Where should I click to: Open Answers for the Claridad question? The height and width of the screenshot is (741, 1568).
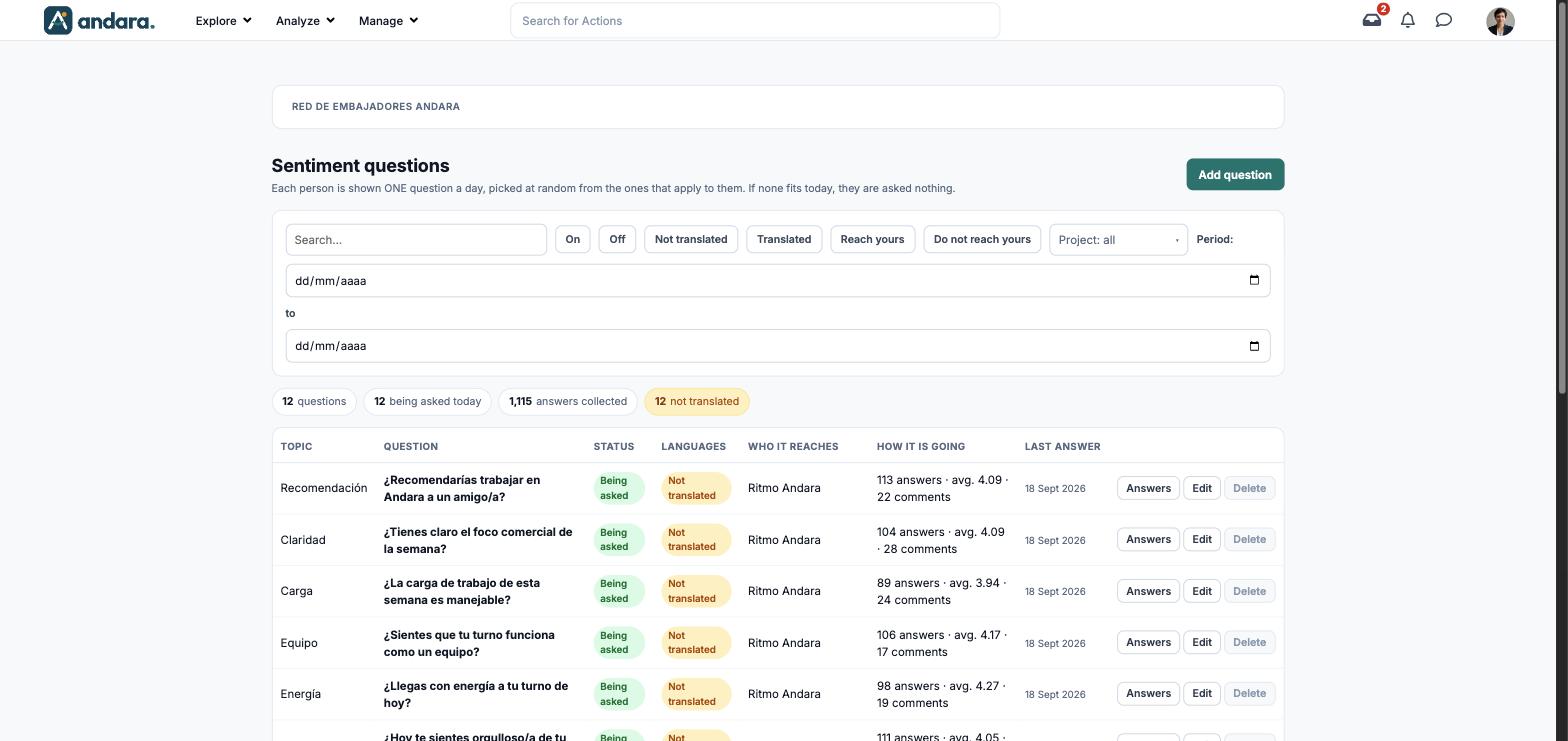click(x=1148, y=539)
